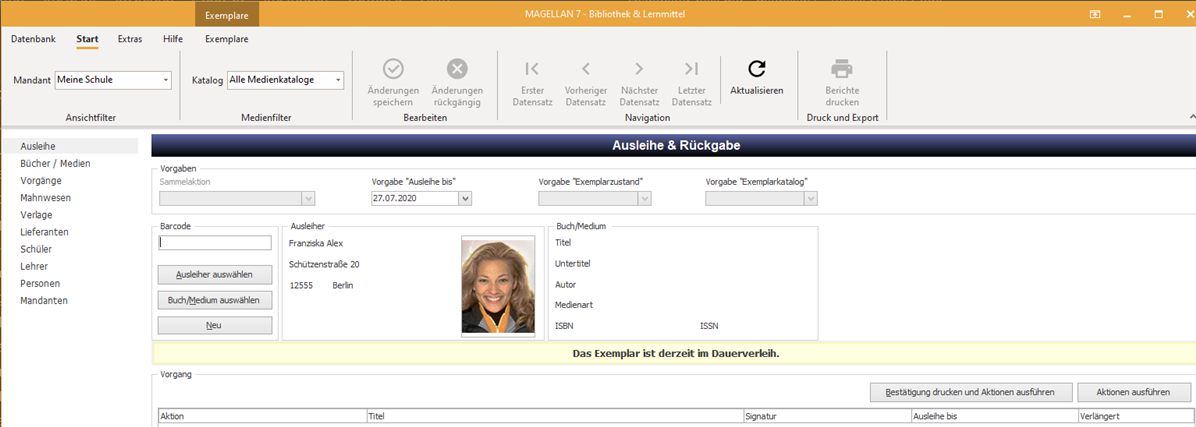1196x427 pixels.
Task: Collapse the ribbon with the chevron
Action: (x=1191, y=116)
